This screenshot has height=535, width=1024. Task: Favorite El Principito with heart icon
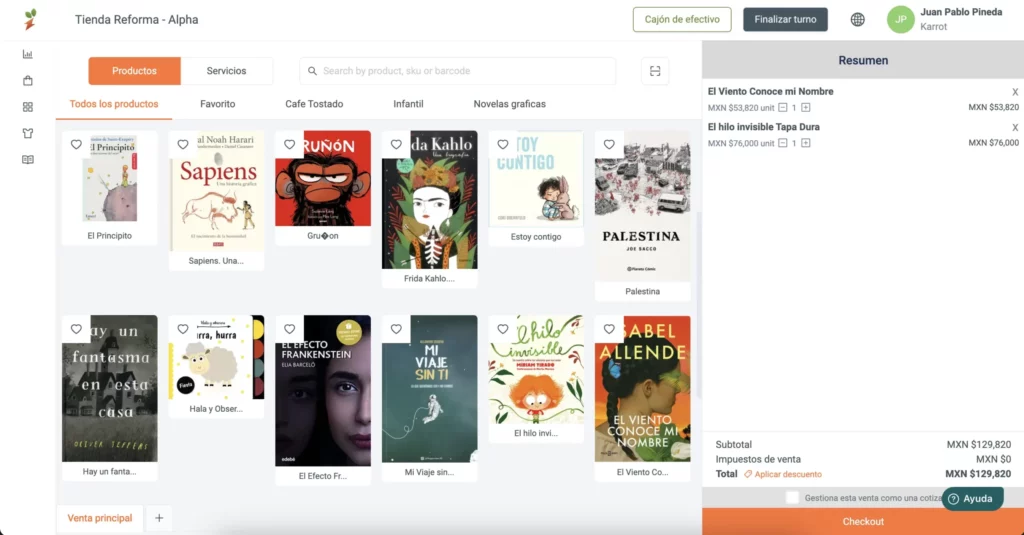click(x=76, y=144)
